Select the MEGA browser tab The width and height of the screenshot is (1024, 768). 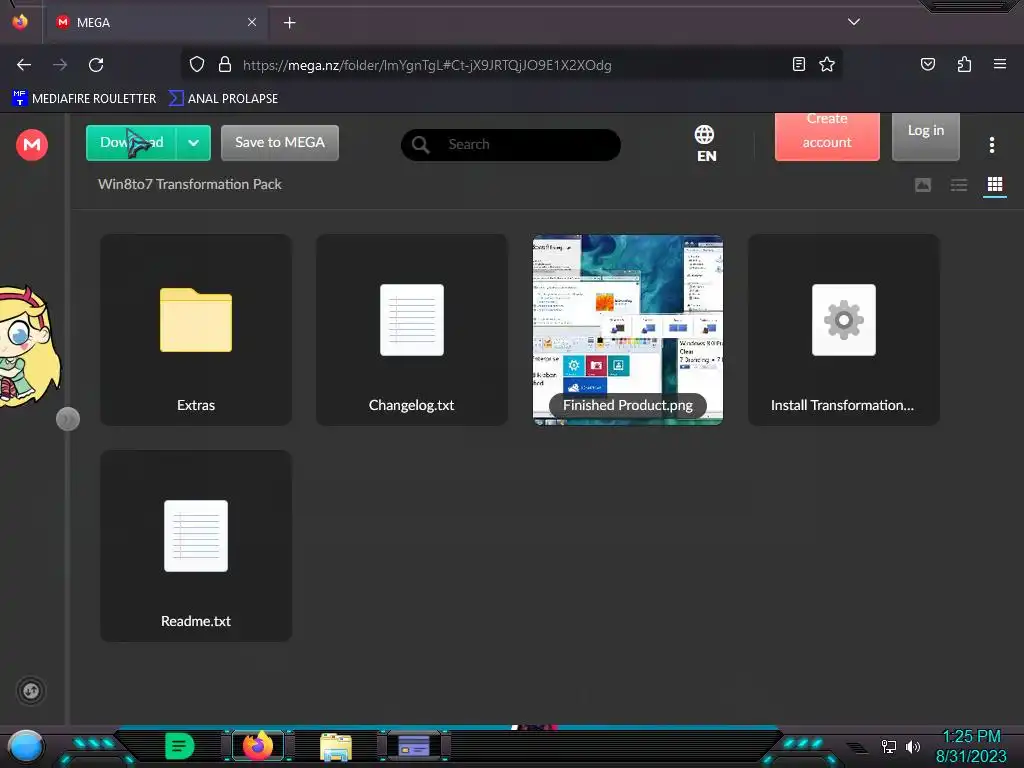pyautogui.click(x=155, y=22)
